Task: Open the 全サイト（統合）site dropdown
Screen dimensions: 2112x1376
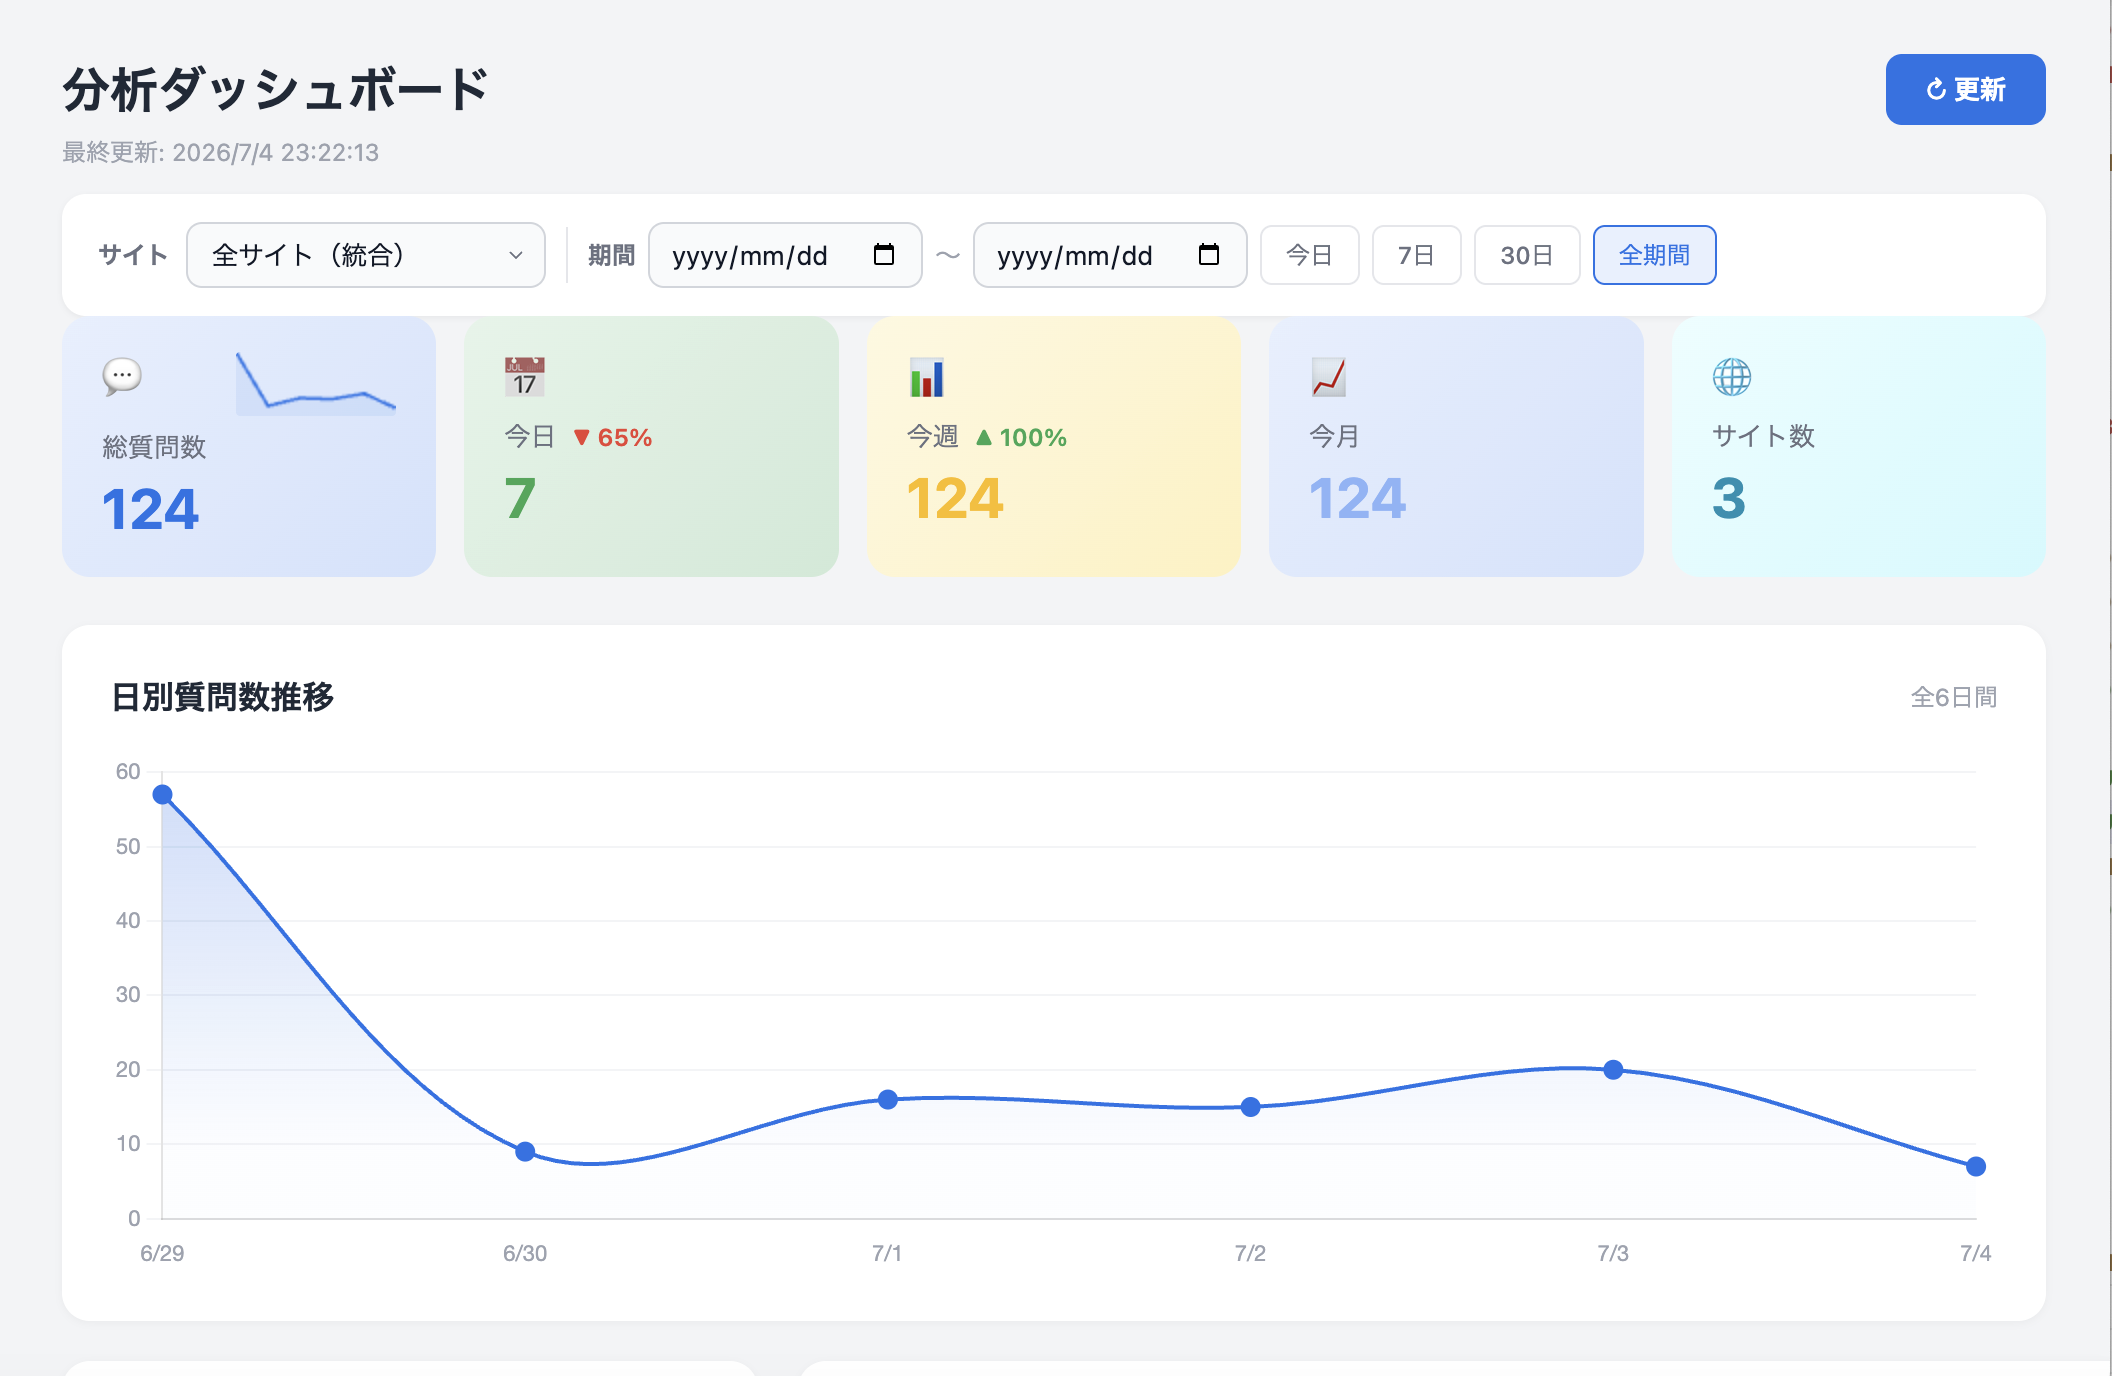Action: coord(366,255)
